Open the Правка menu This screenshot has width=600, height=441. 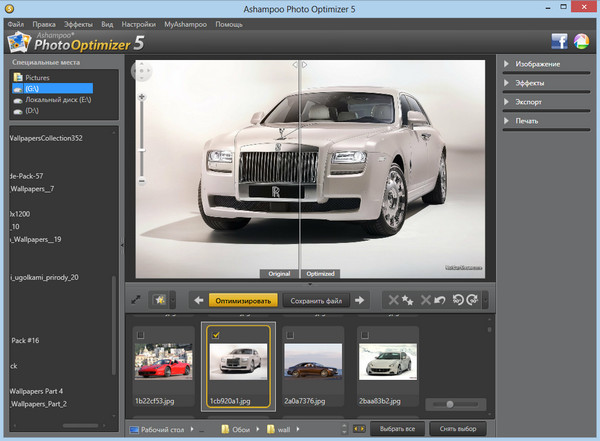(x=44, y=24)
